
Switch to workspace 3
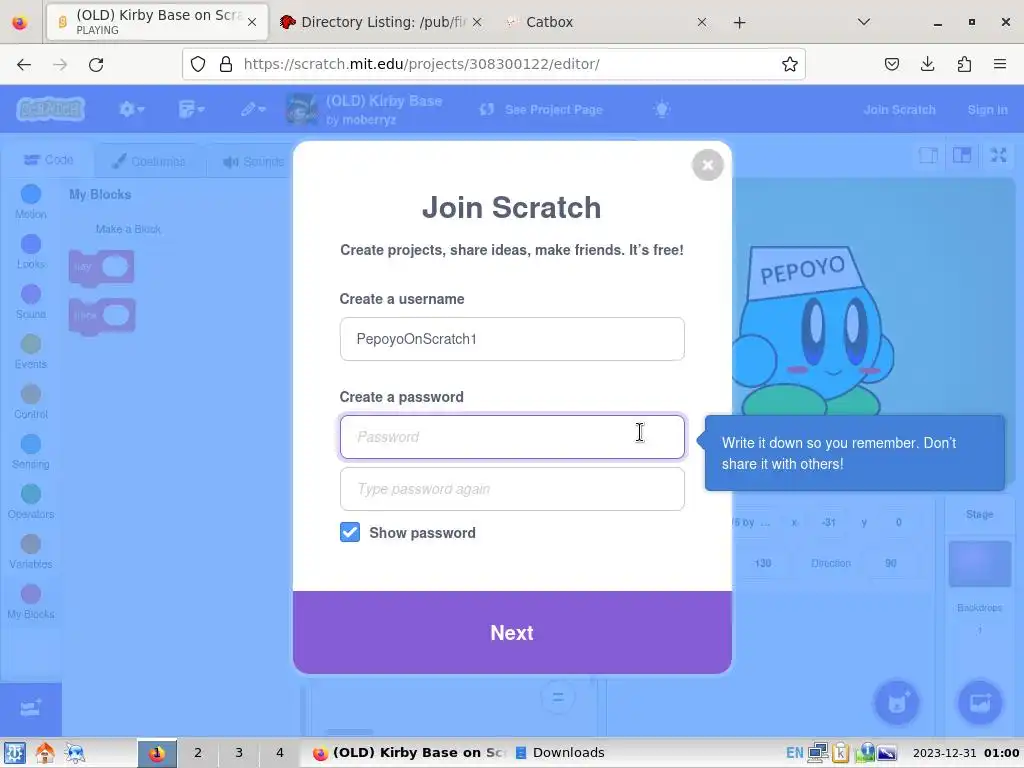click(x=238, y=753)
